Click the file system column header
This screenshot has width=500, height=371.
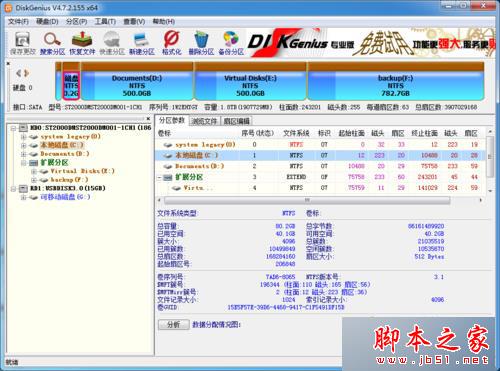click(296, 133)
